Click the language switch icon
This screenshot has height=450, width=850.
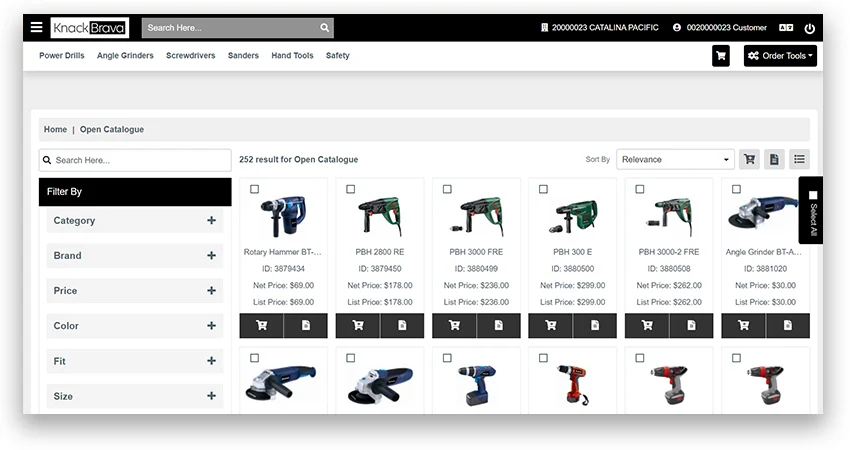[x=785, y=28]
